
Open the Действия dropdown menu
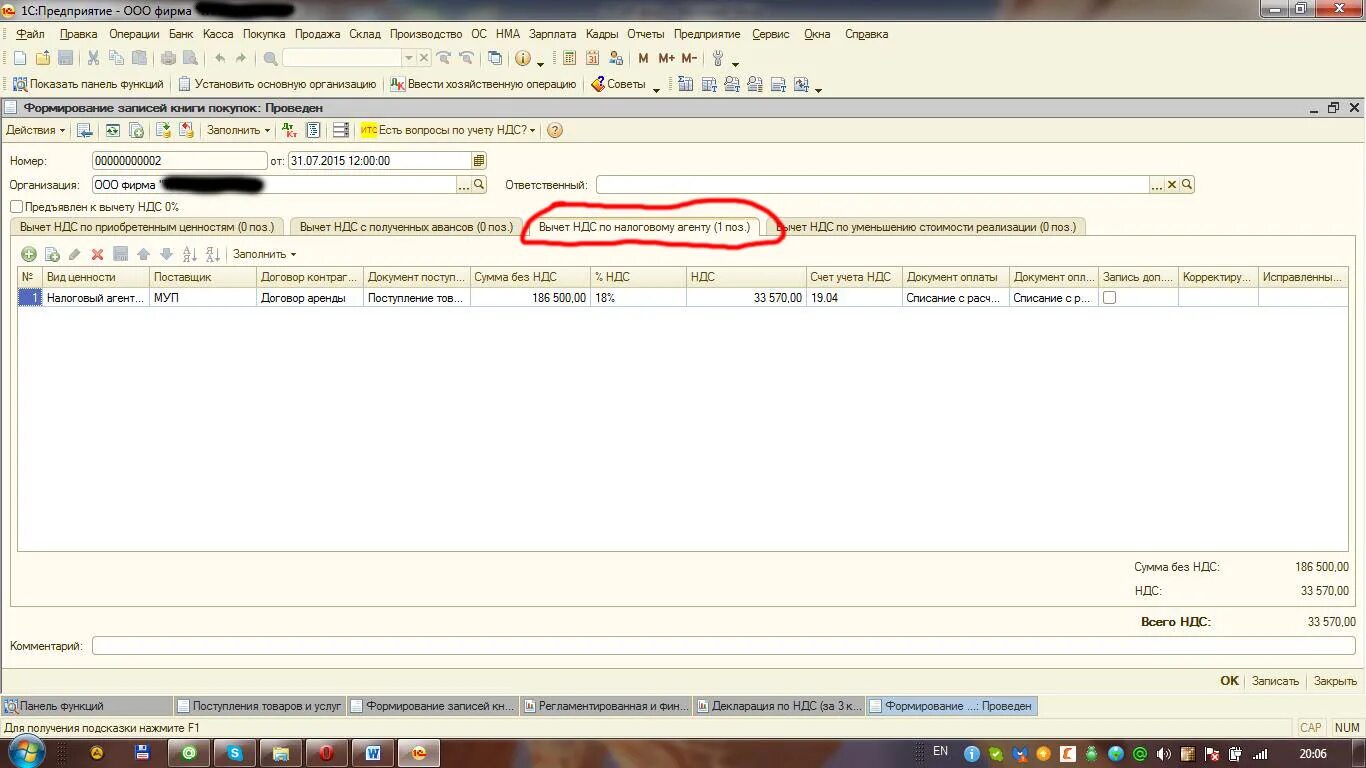[36, 130]
